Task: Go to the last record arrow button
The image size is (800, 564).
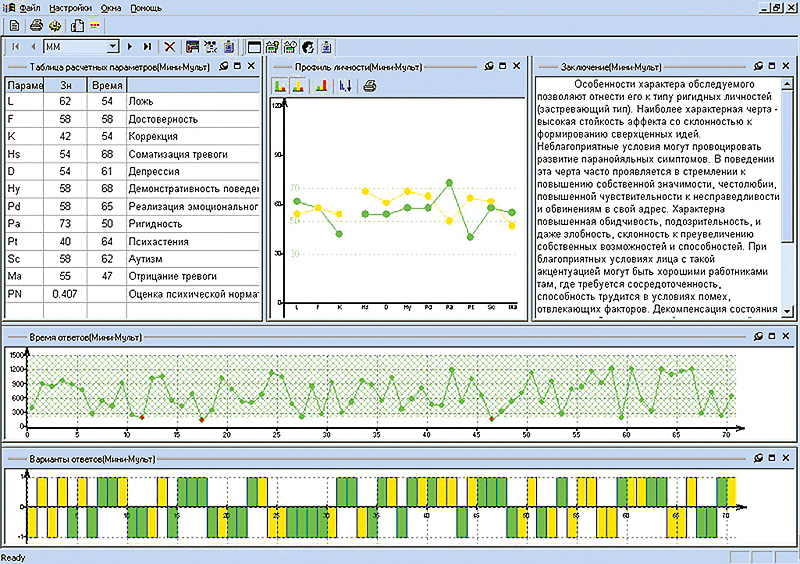Action: tap(148, 46)
